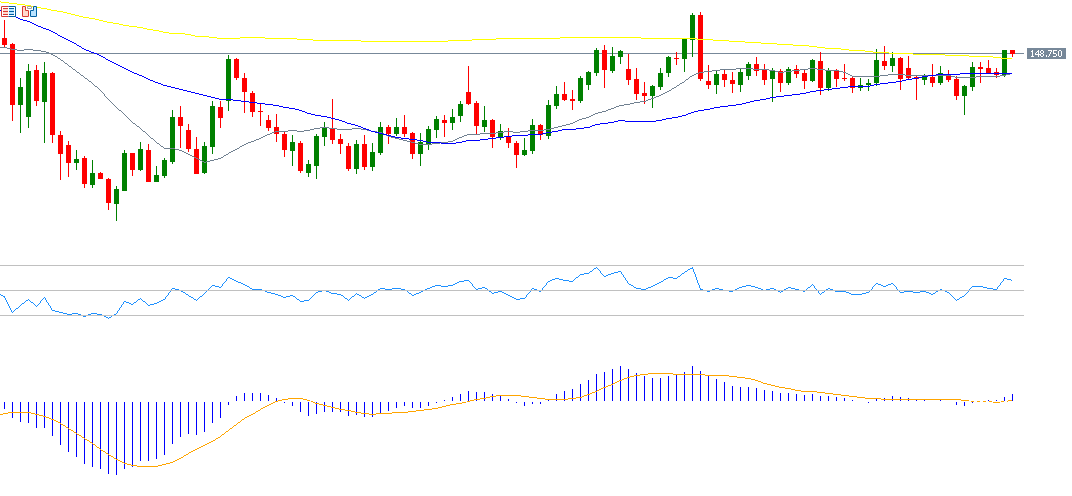Click the last small red candle at right edge
Screen dimensions: 1072x496
tap(1012, 52)
